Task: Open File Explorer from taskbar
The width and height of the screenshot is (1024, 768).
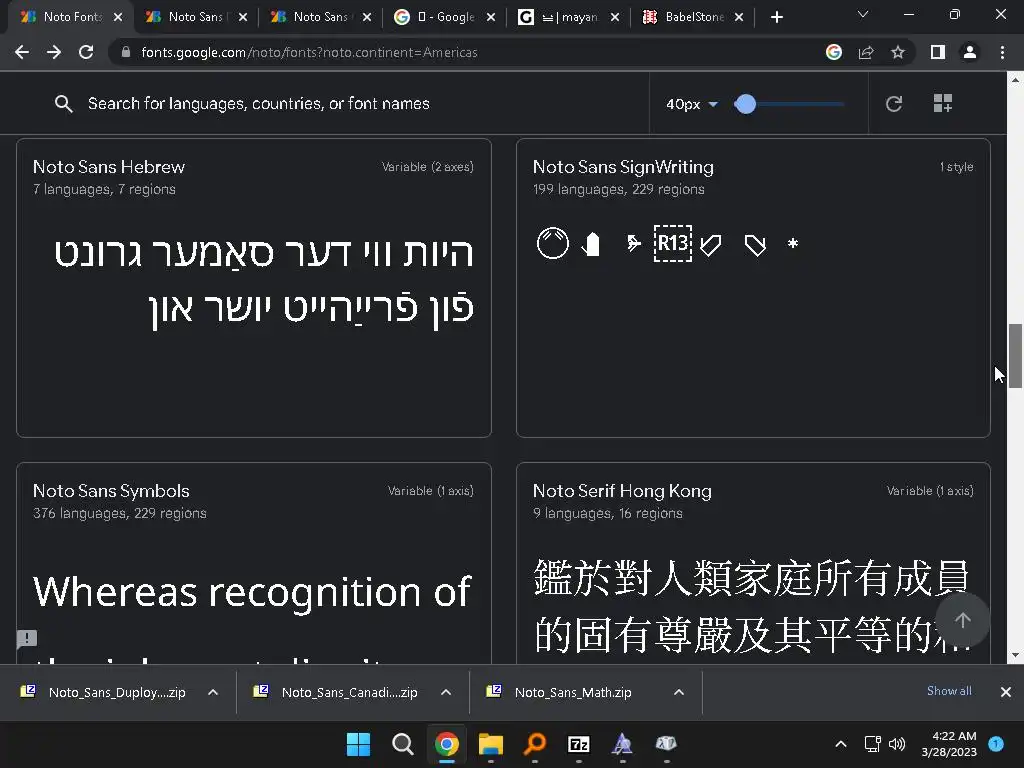Action: coord(490,744)
